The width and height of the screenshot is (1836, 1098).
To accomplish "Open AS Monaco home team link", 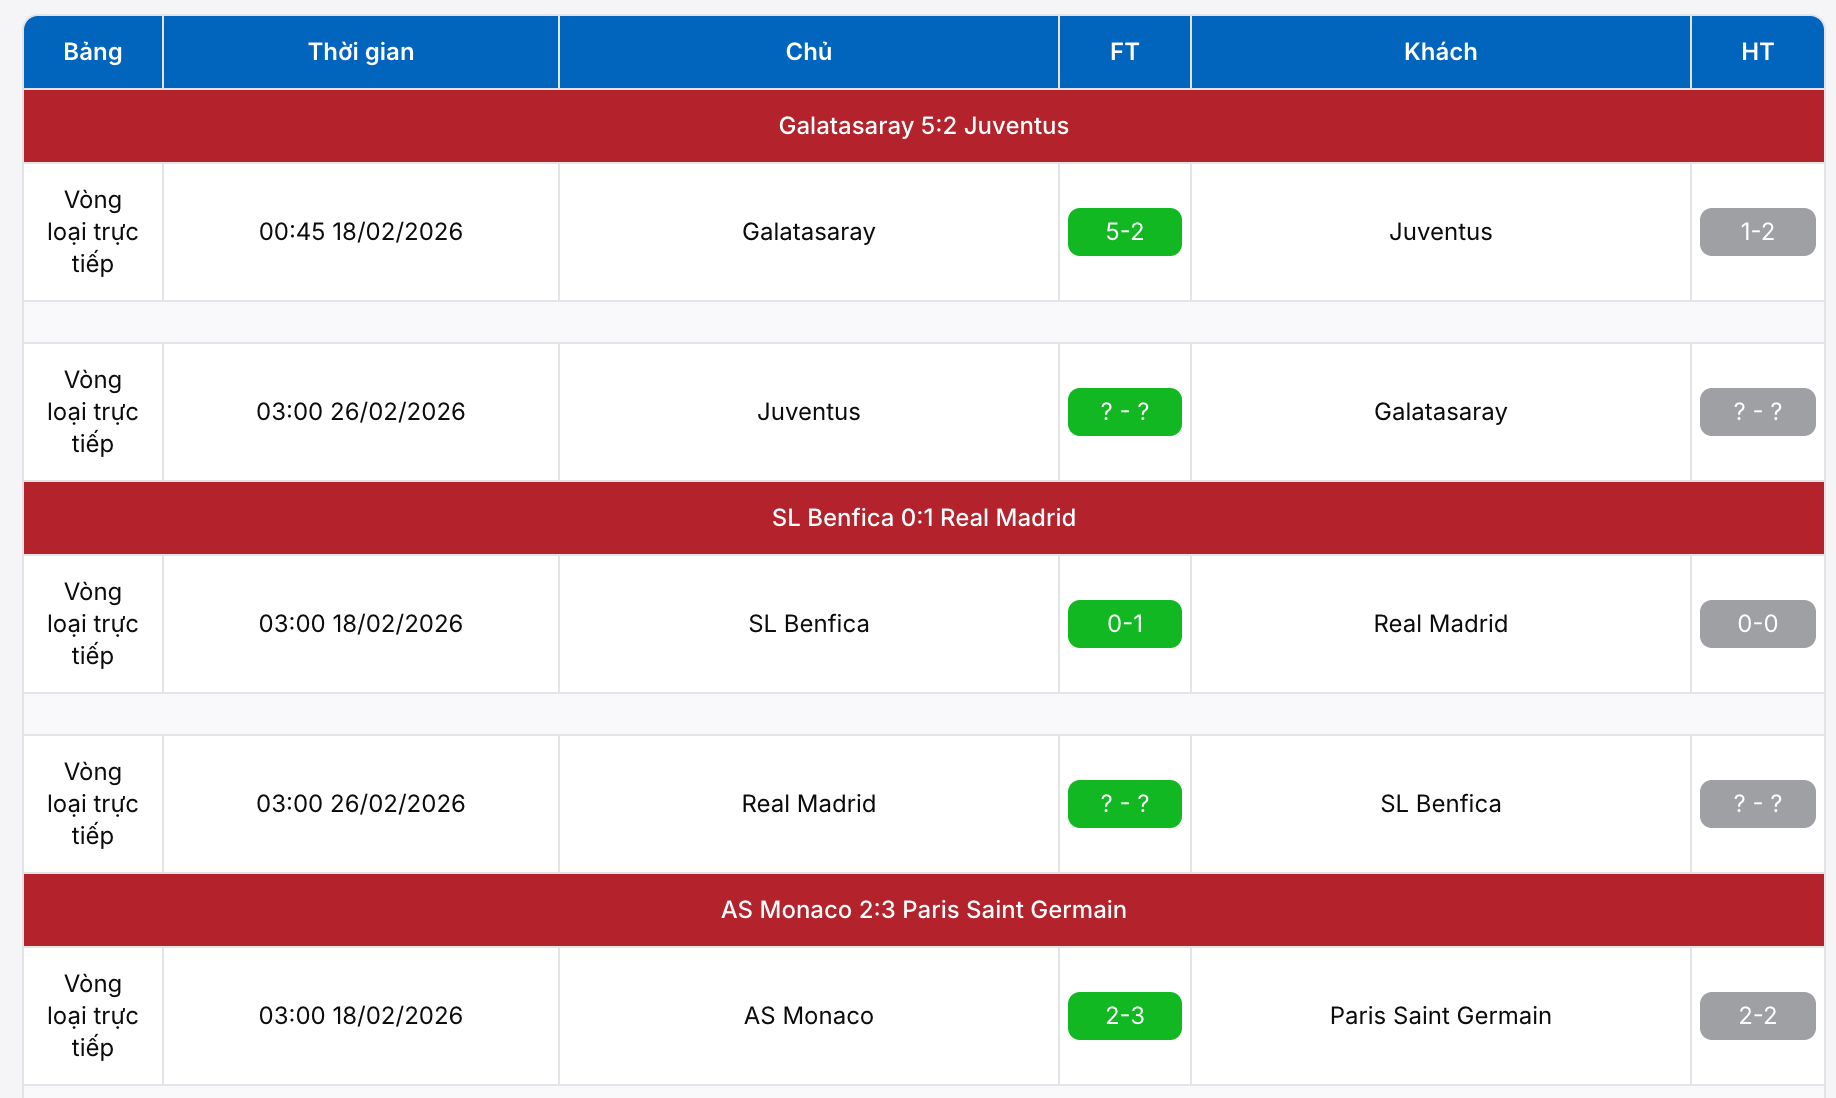I will click(808, 1016).
